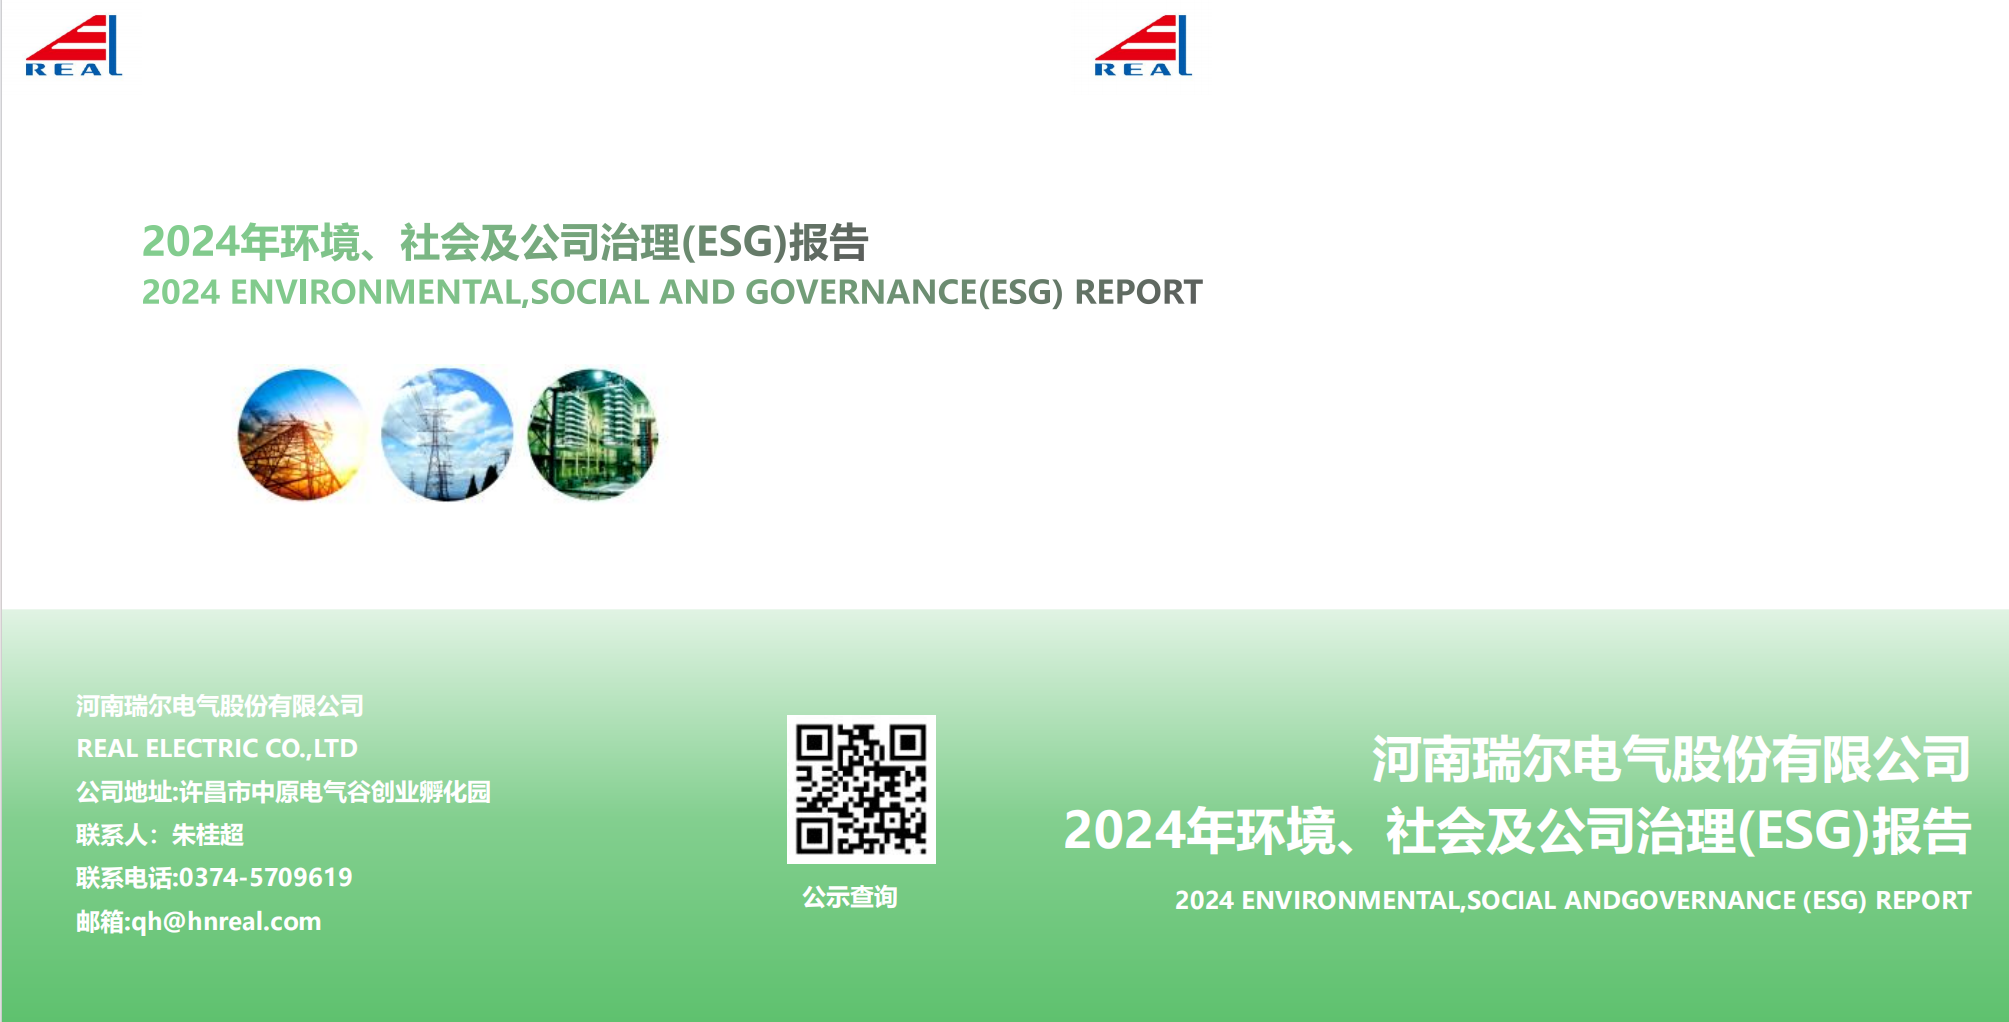Click the REAL logo at top left

(73, 46)
